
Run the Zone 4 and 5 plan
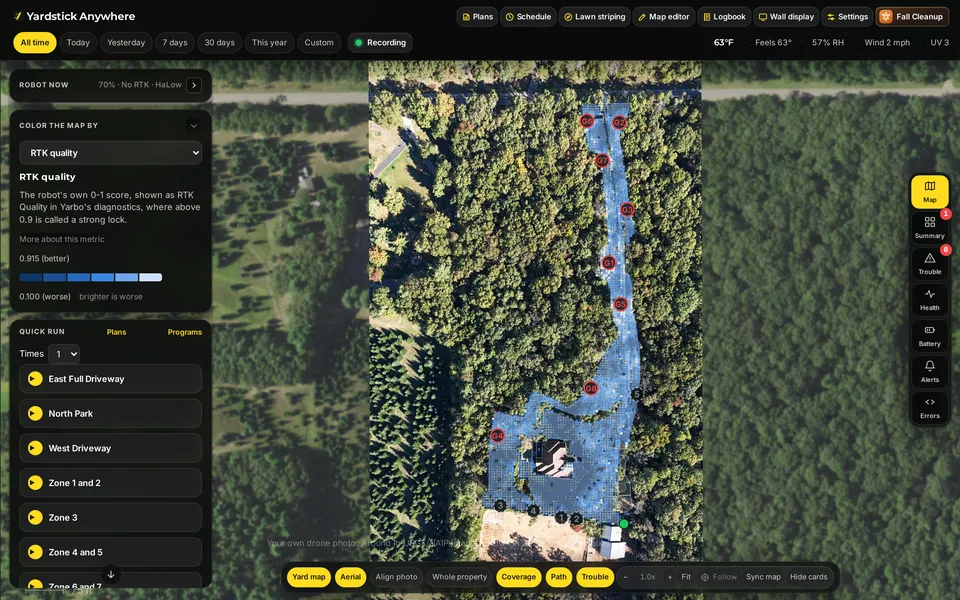[110, 552]
